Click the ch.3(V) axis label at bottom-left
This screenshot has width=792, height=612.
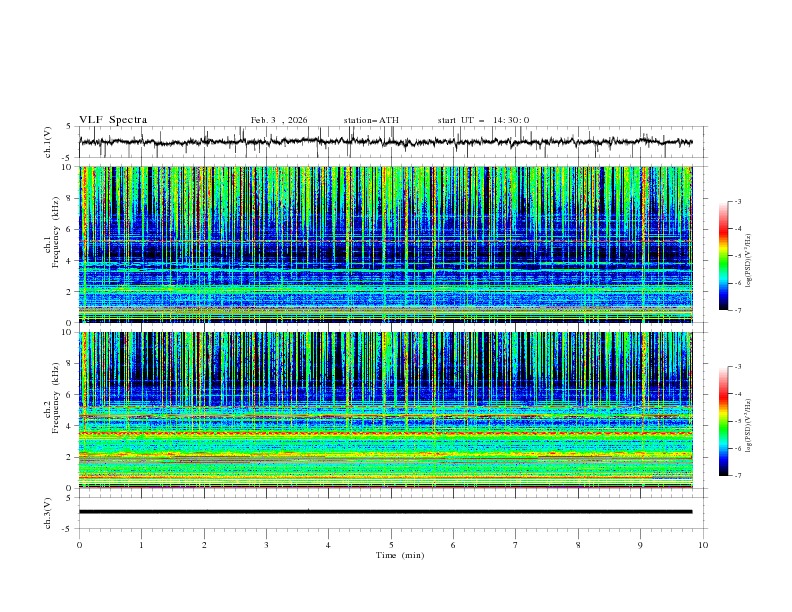click(48, 512)
